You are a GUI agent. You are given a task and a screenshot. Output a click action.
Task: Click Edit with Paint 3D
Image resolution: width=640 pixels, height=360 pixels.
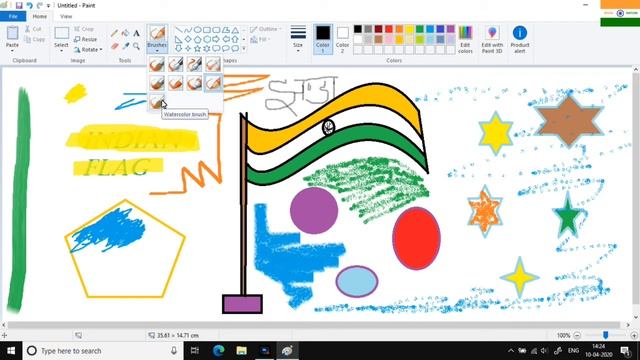click(492, 39)
